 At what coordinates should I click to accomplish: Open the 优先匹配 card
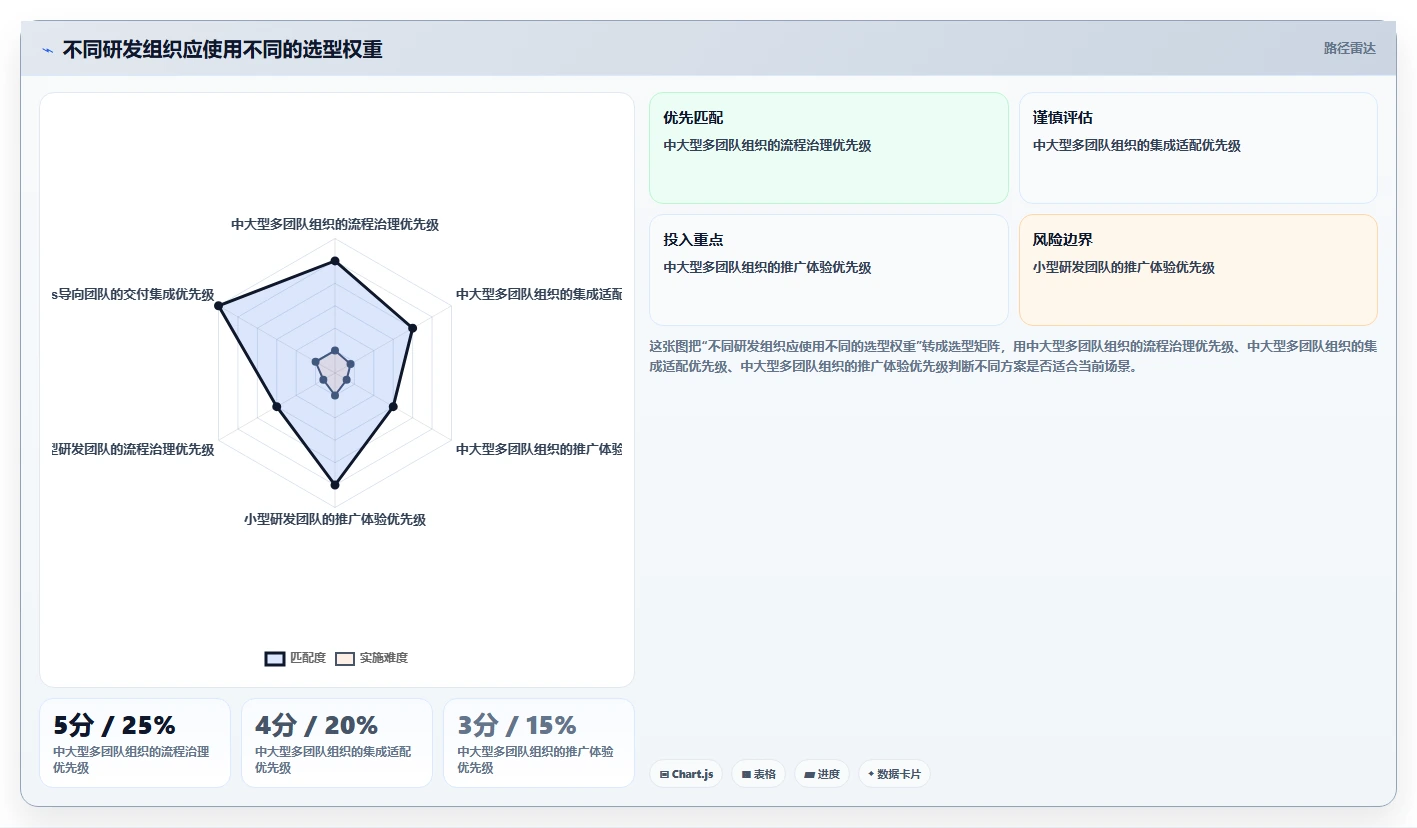point(829,148)
